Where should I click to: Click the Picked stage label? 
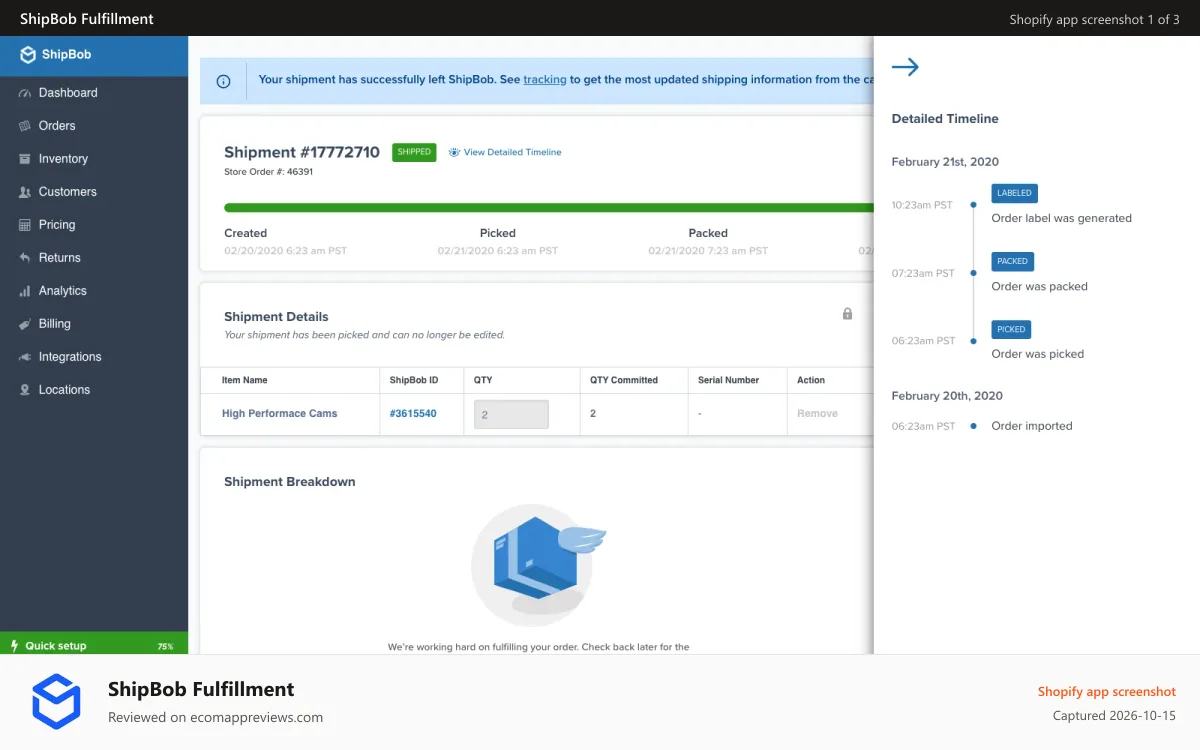coord(497,233)
